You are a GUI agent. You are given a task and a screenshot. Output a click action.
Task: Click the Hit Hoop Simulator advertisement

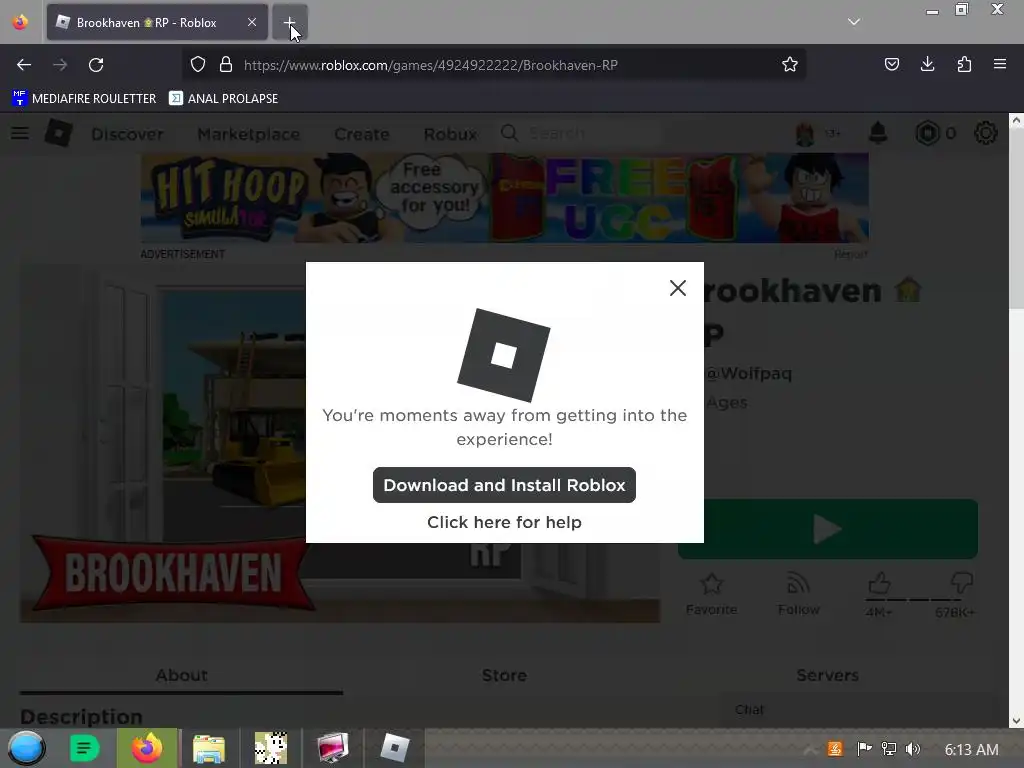tap(504, 199)
